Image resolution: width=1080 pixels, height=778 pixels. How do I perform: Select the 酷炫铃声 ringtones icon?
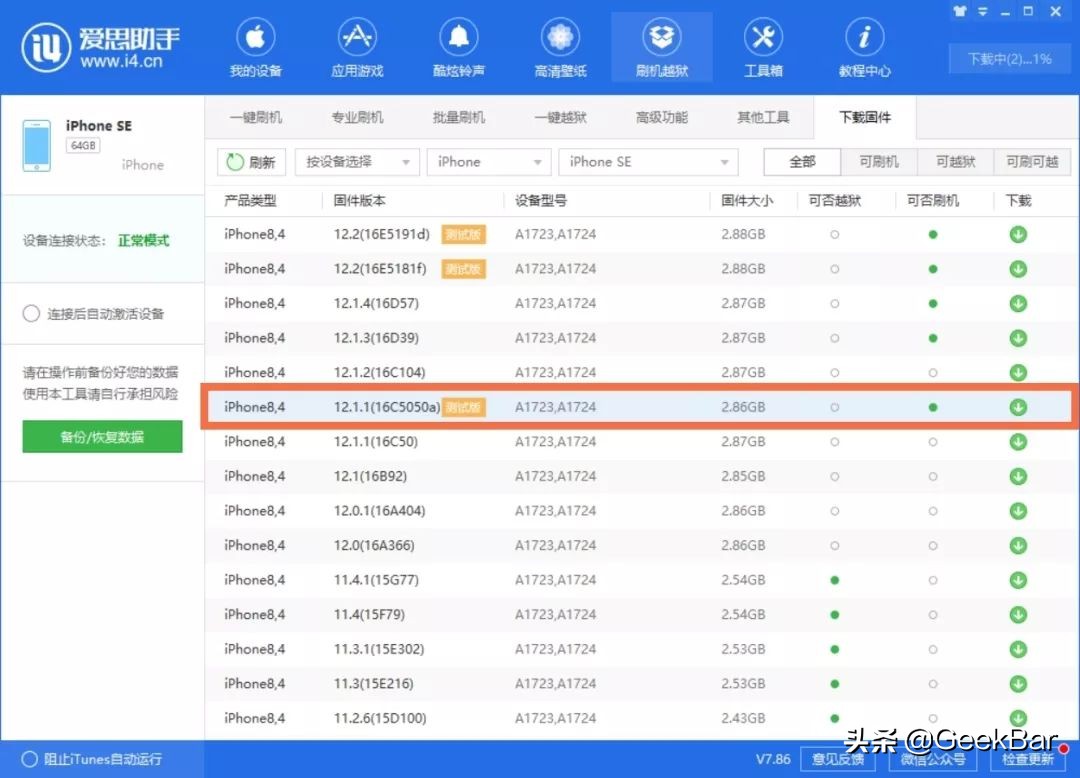pos(458,46)
